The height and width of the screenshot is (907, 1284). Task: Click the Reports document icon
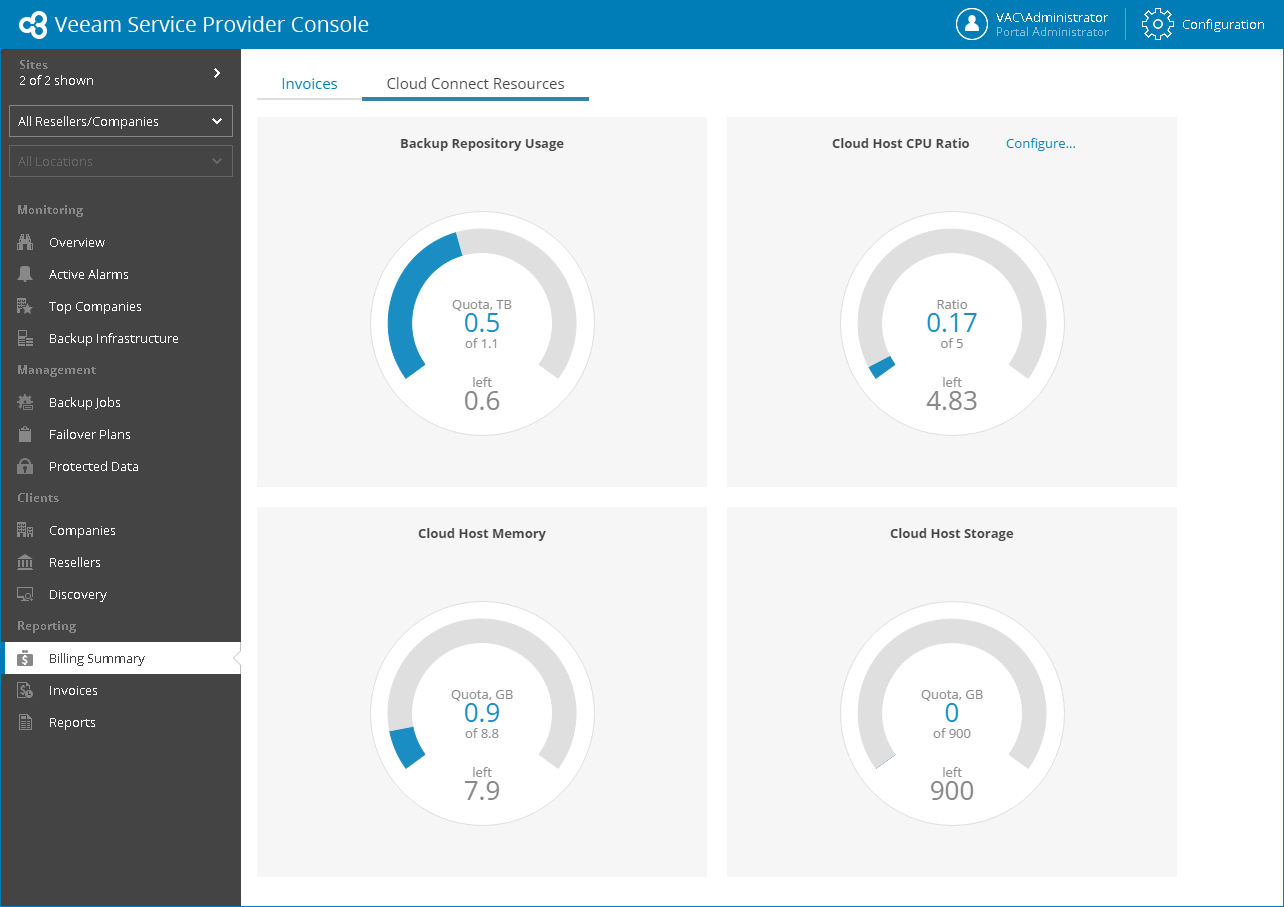(26, 722)
